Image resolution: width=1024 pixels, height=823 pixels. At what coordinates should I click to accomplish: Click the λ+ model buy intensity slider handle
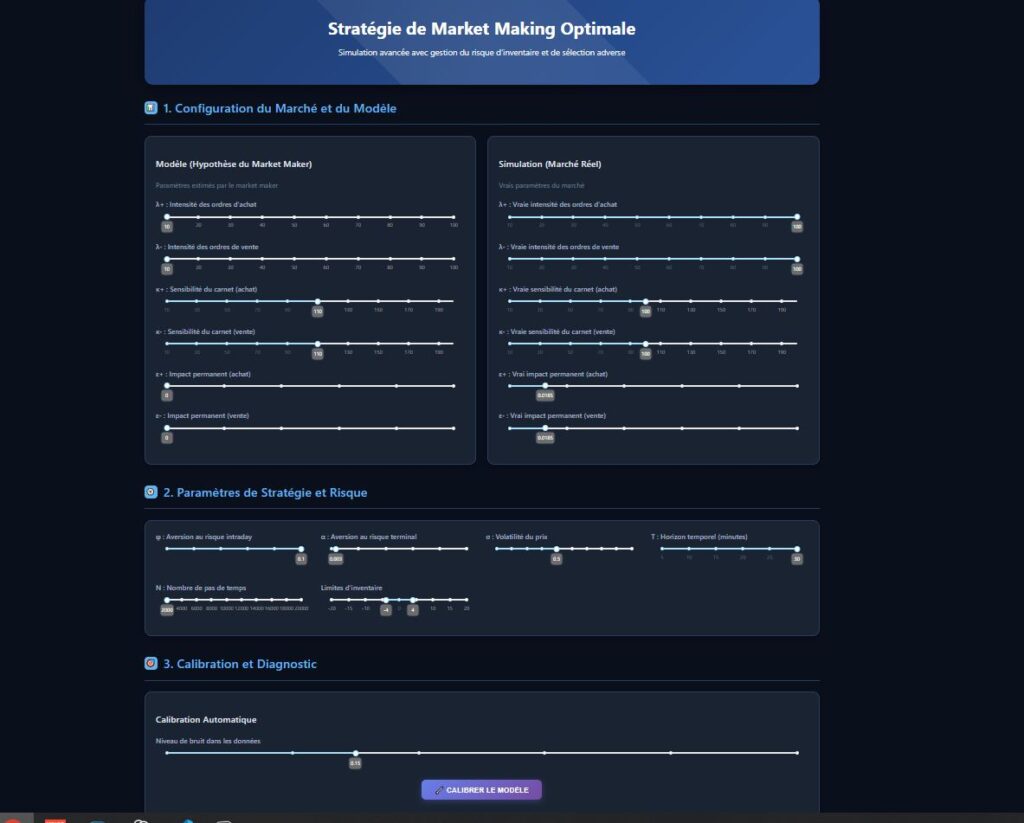pyautogui.click(x=167, y=216)
